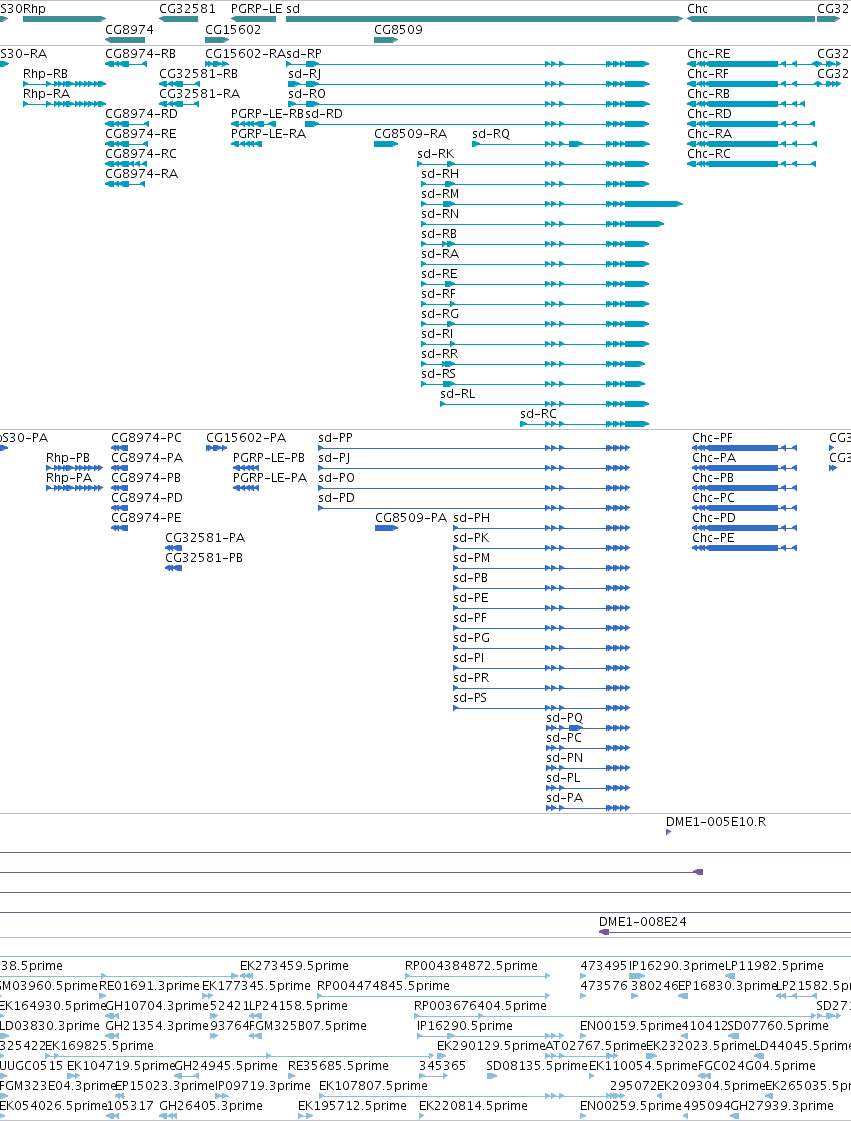Click protein sd-PA label
Screen dimensions: 851x1121
(x=564, y=798)
